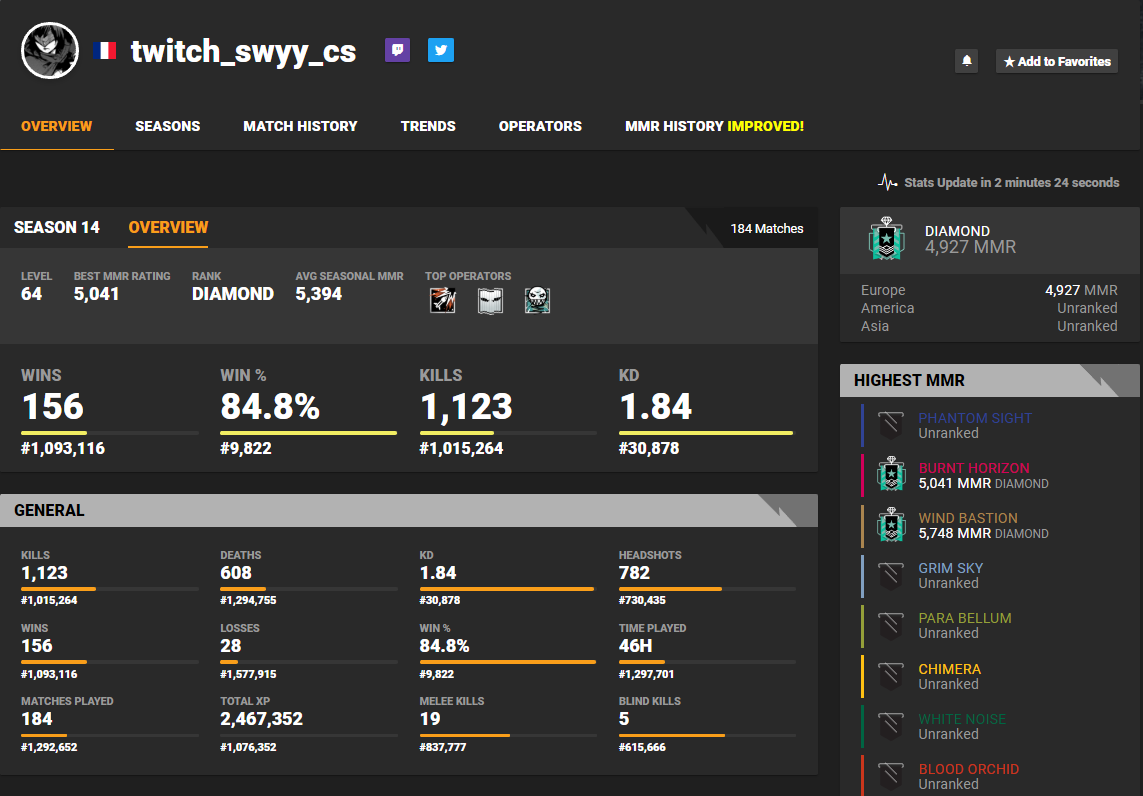This screenshot has width=1143, height=796.
Task: Click the notification bell icon
Action: tap(967, 61)
